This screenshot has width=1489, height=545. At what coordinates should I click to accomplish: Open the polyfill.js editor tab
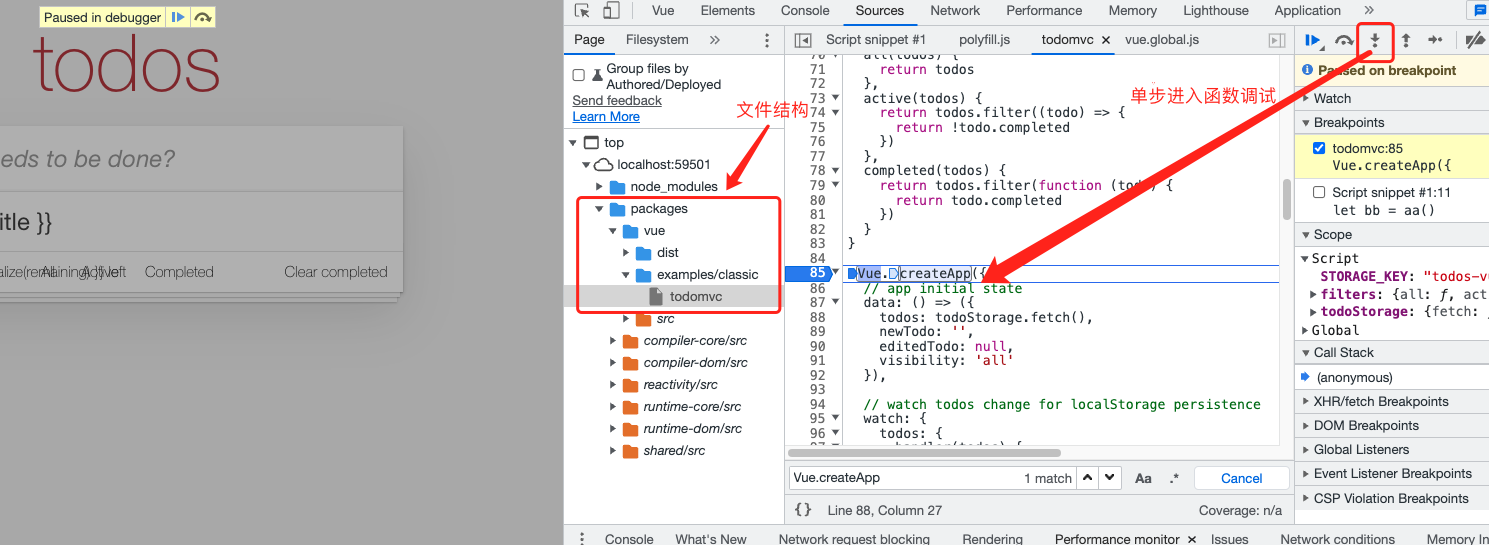984,40
